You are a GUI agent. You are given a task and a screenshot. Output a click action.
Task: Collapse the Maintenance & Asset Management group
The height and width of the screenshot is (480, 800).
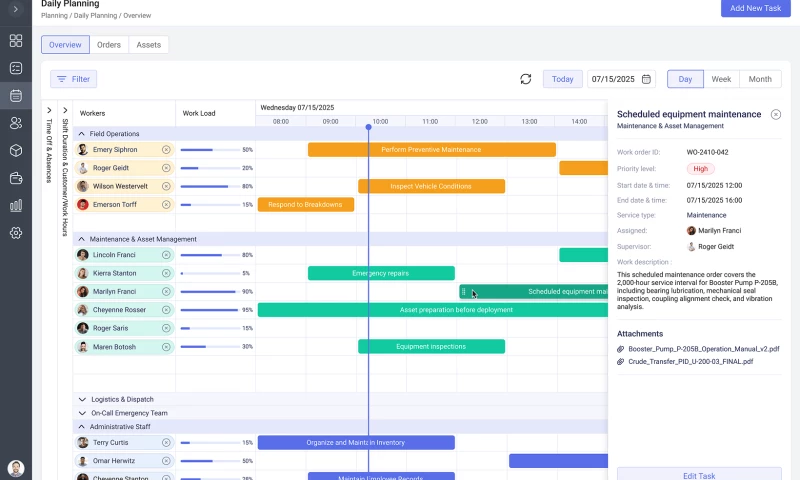point(82,239)
